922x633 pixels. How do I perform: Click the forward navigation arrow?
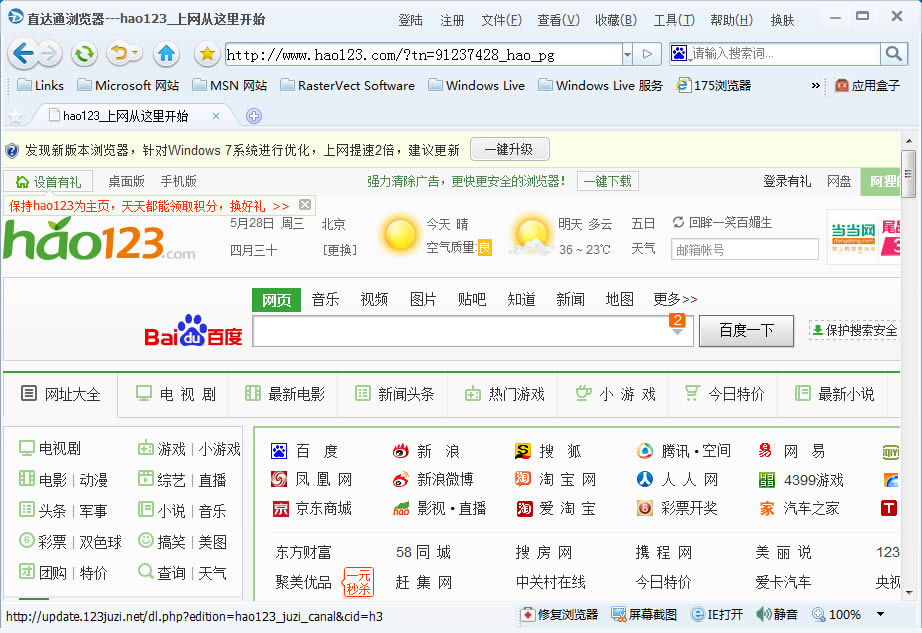(49, 54)
